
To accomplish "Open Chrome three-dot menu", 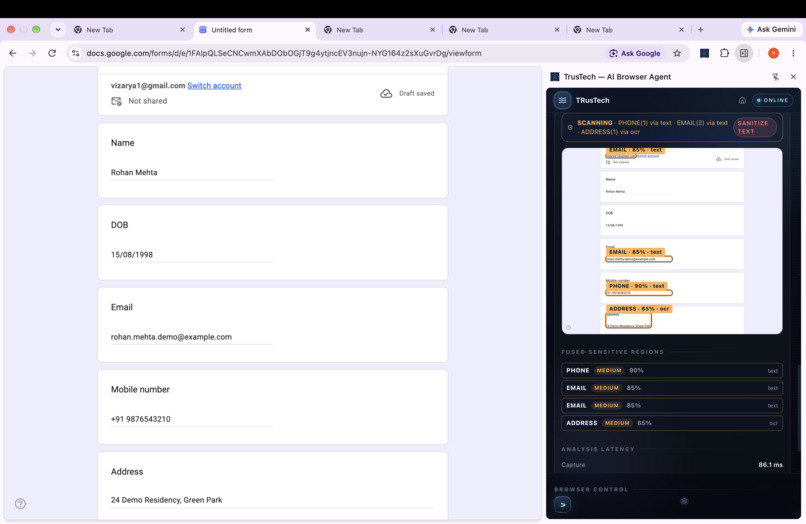I will (x=793, y=53).
